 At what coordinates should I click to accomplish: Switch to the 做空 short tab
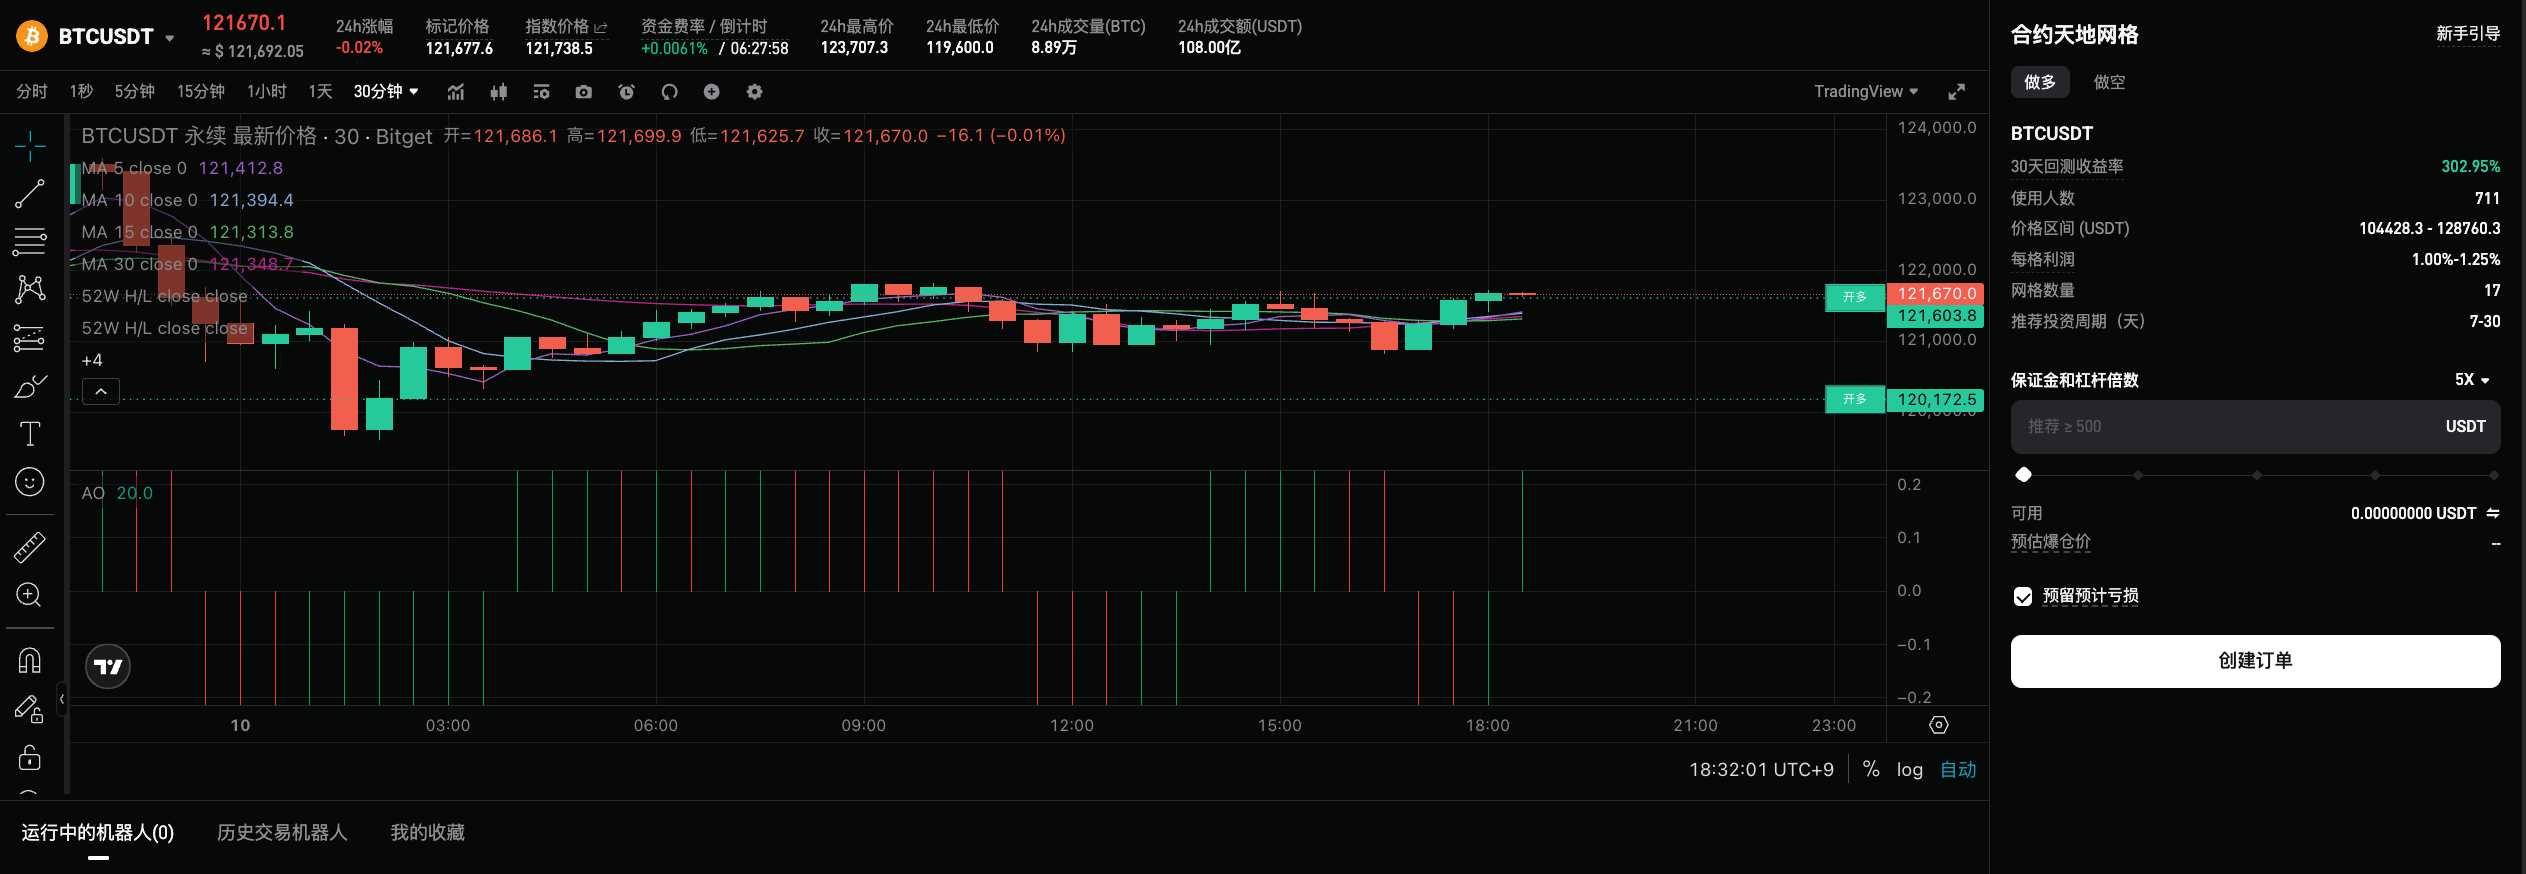(2109, 82)
